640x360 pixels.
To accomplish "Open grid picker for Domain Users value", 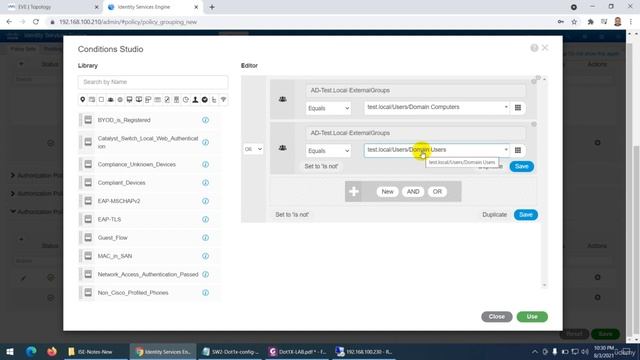I will pyautogui.click(x=518, y=150).
